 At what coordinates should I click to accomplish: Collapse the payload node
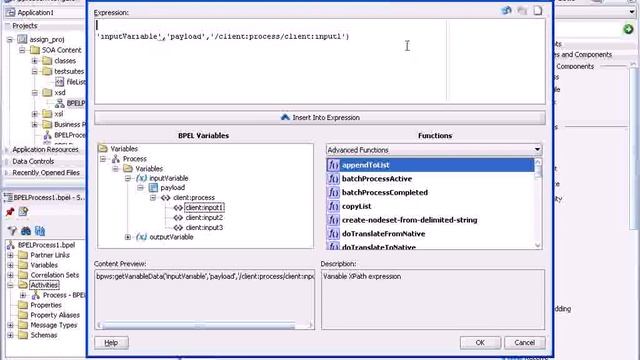pos(140,188)
